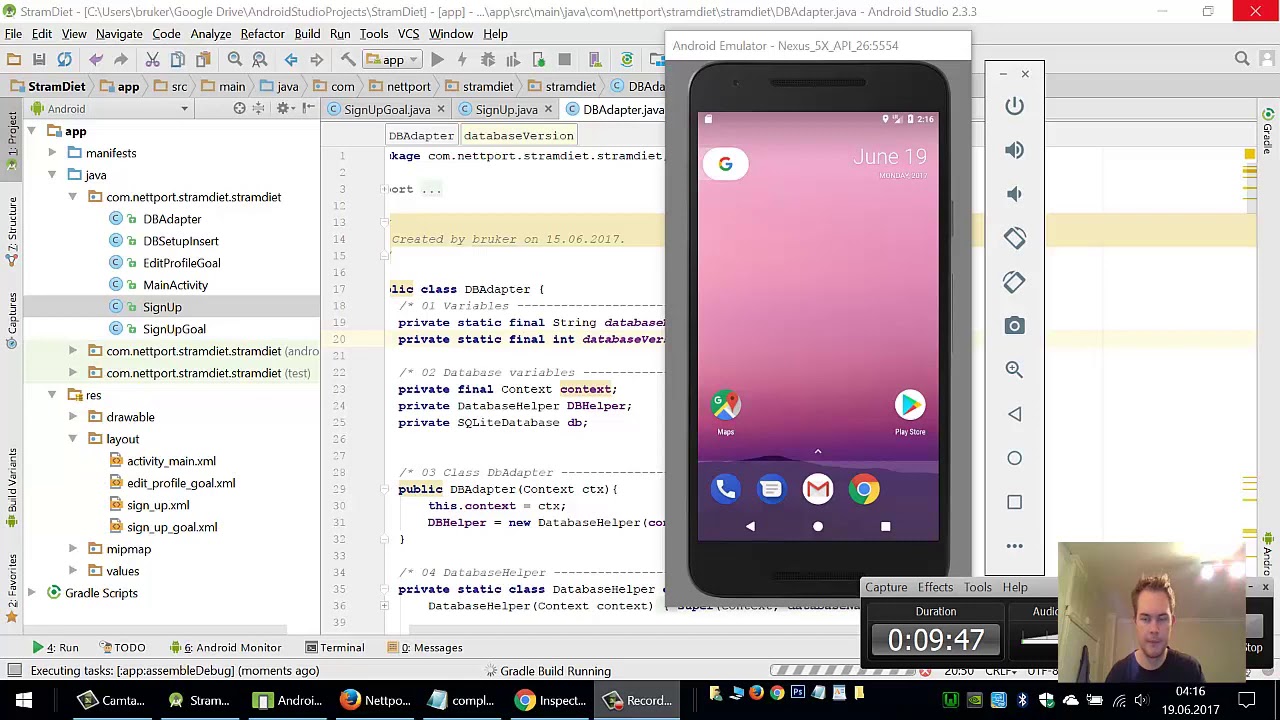Open the VCS menu
The height and width of the screenshot is (720, 1280).
408,34
